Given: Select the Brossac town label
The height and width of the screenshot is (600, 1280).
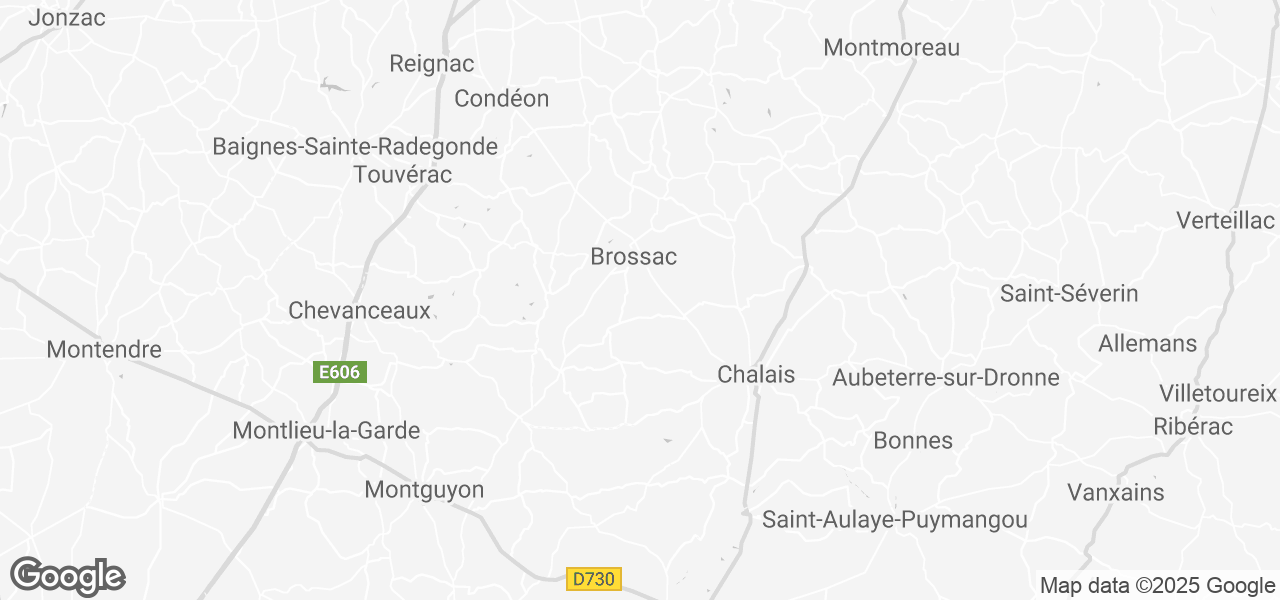Looking at the screenshot, I should (x=634, y=257).
